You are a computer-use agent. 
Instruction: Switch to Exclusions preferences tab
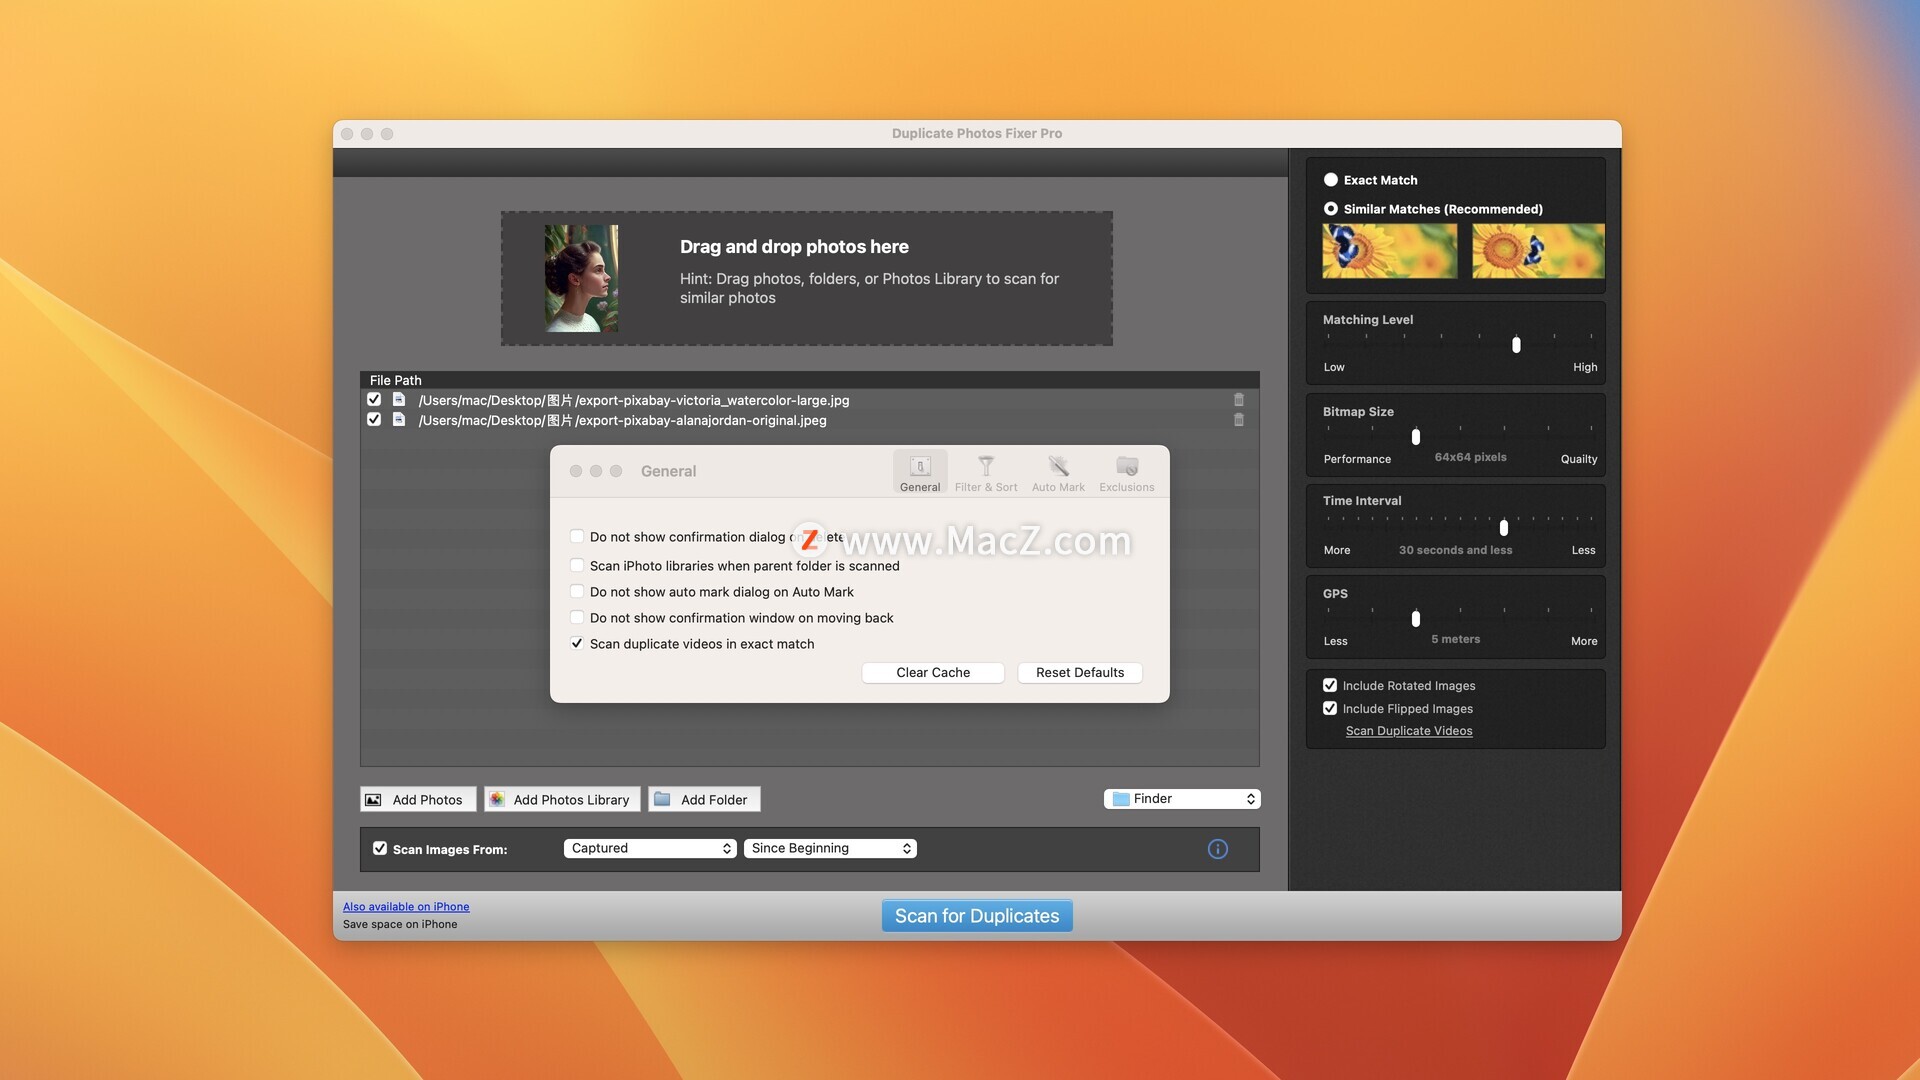click(x=1127, y=472)
